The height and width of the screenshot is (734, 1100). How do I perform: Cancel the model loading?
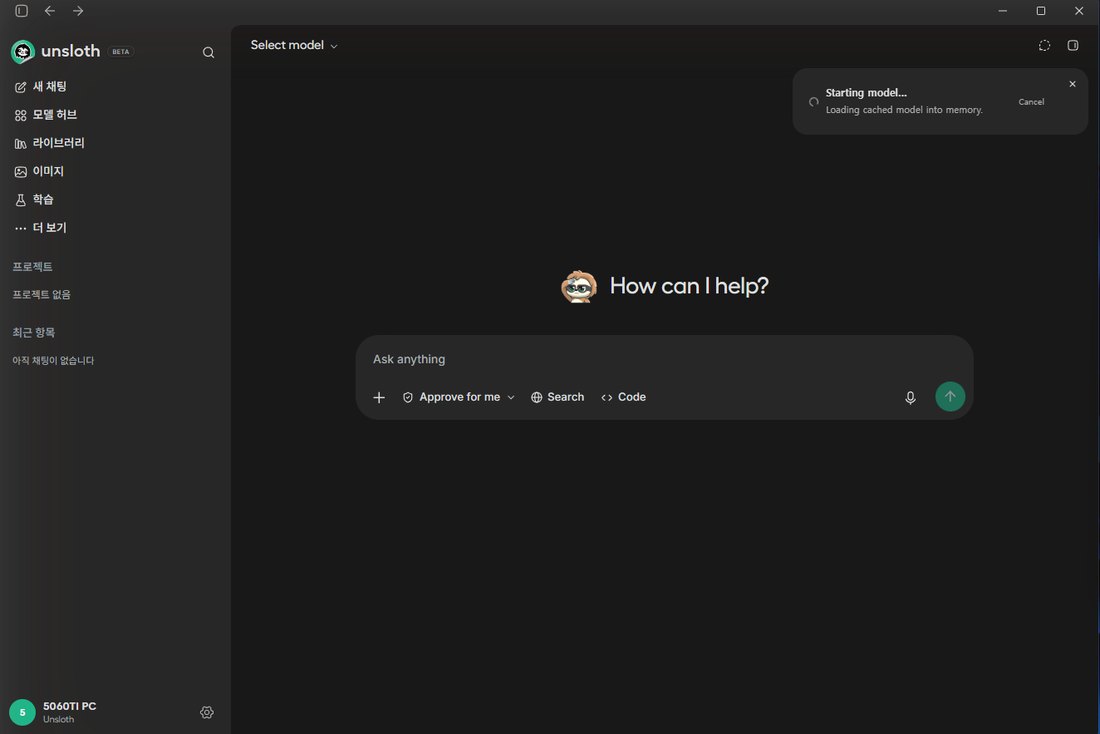tap(1031, 102)
